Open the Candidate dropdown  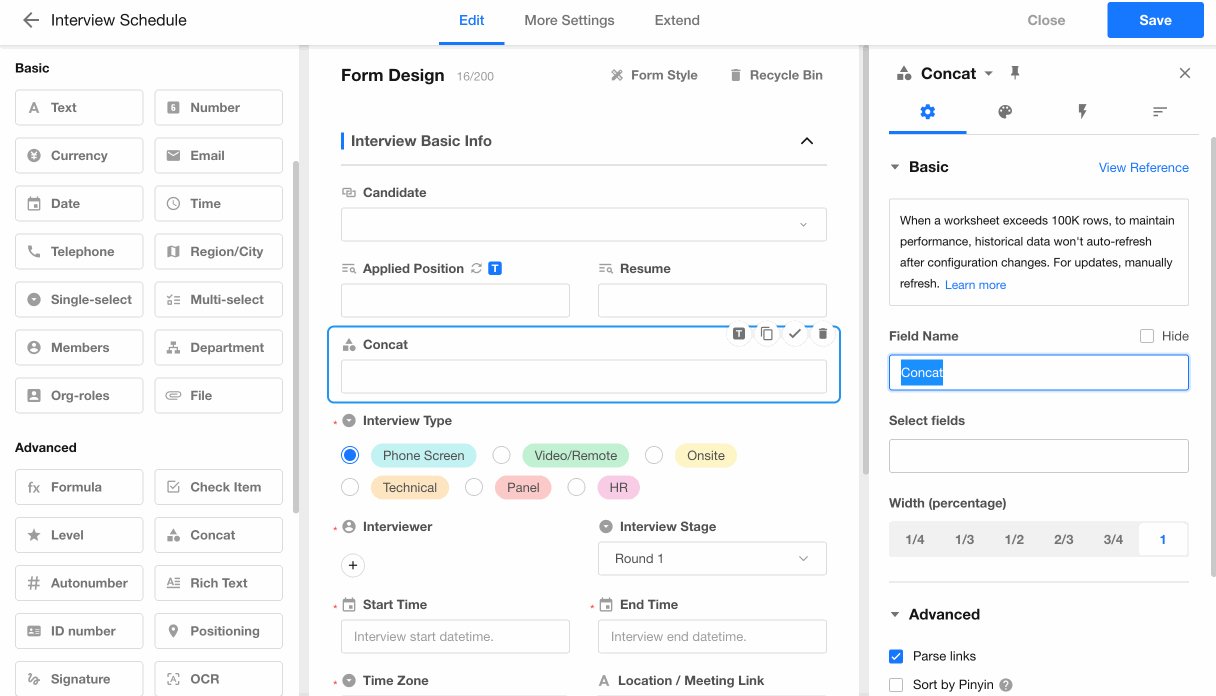pos(584,224)
